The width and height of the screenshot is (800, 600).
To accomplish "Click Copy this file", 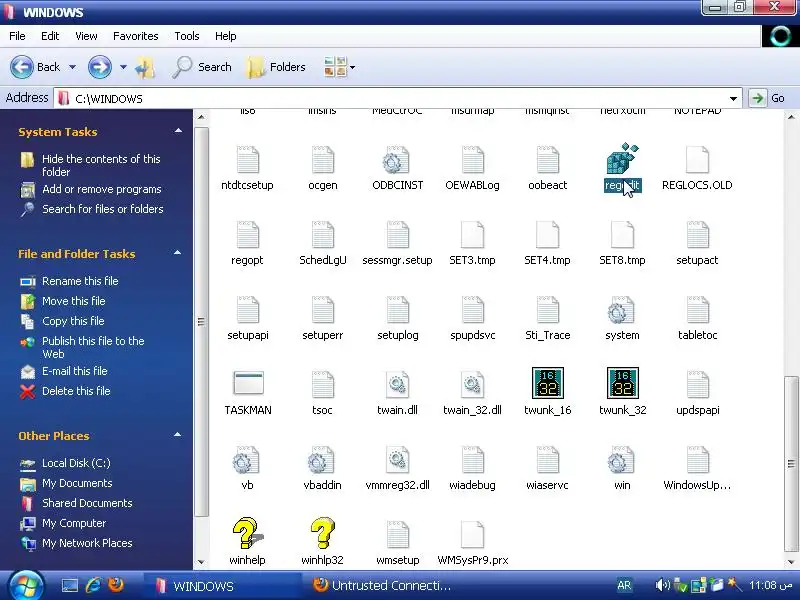I will (x=73, y=321).
